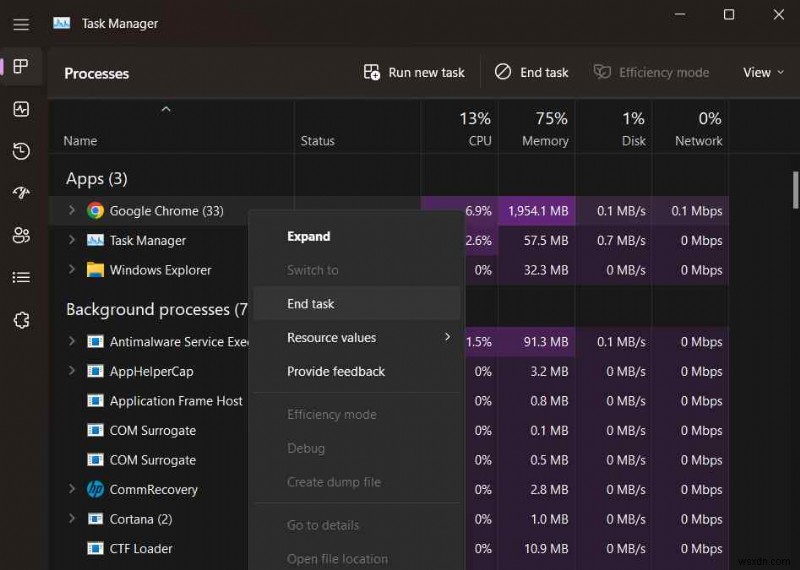
Task: Click the Antimalware Service Executable icon
Action: (x=95, y=341)
